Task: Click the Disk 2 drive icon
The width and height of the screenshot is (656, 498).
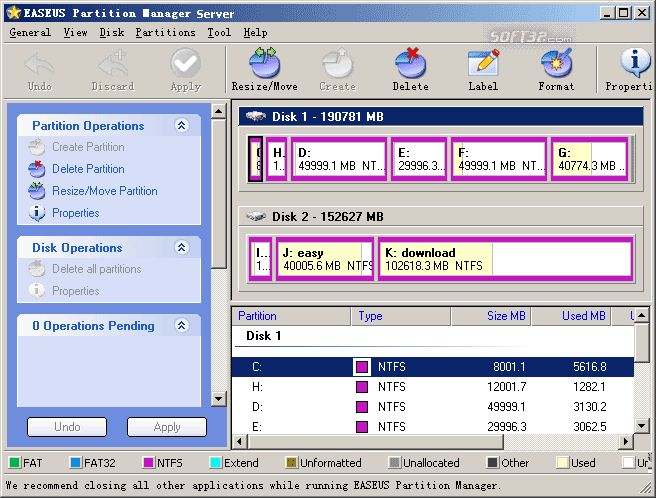Action: pos(256,216)
